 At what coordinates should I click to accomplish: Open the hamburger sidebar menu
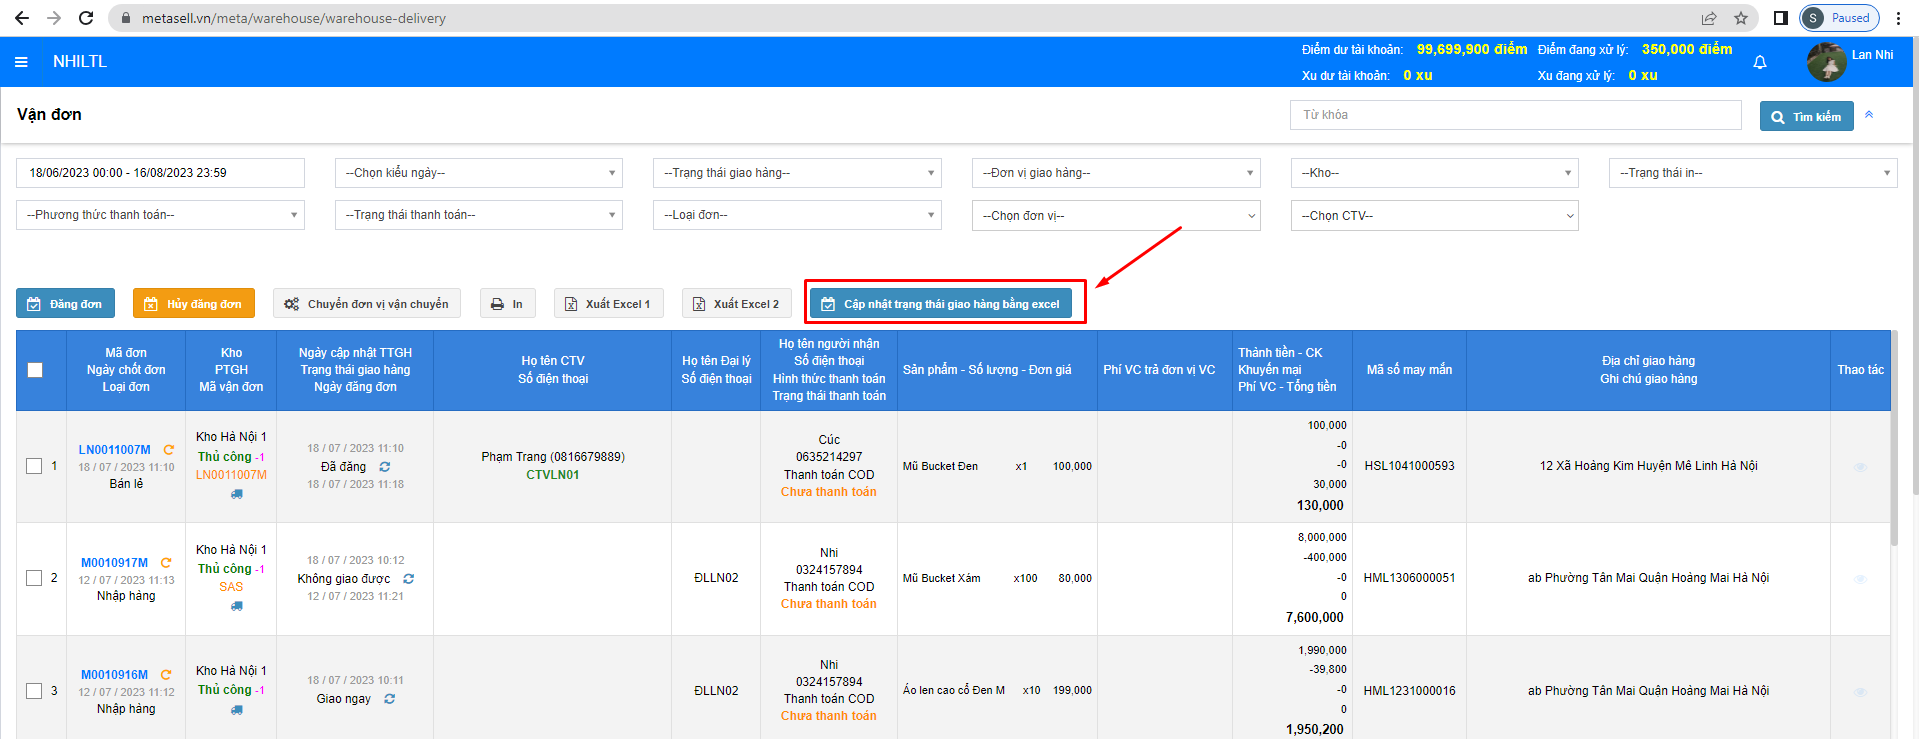(21, 62)
